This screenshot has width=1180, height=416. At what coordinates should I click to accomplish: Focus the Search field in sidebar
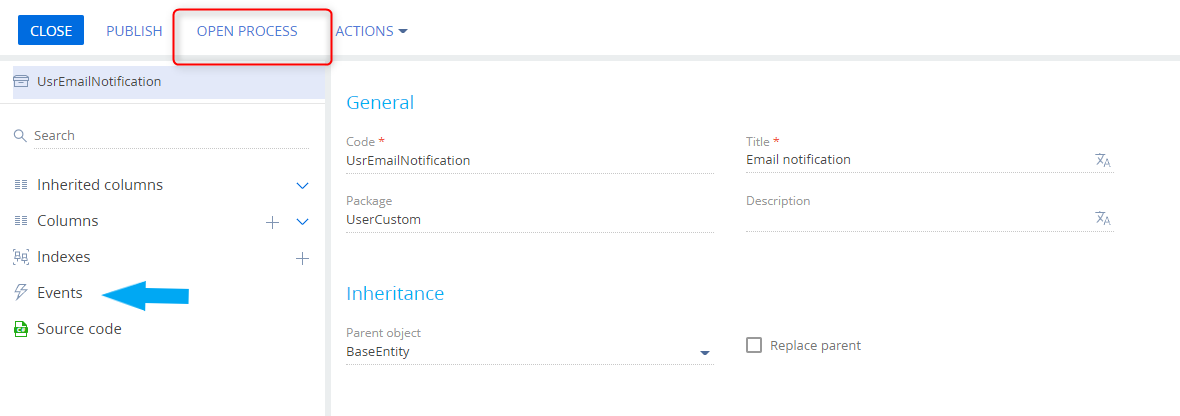coord(170,135)
